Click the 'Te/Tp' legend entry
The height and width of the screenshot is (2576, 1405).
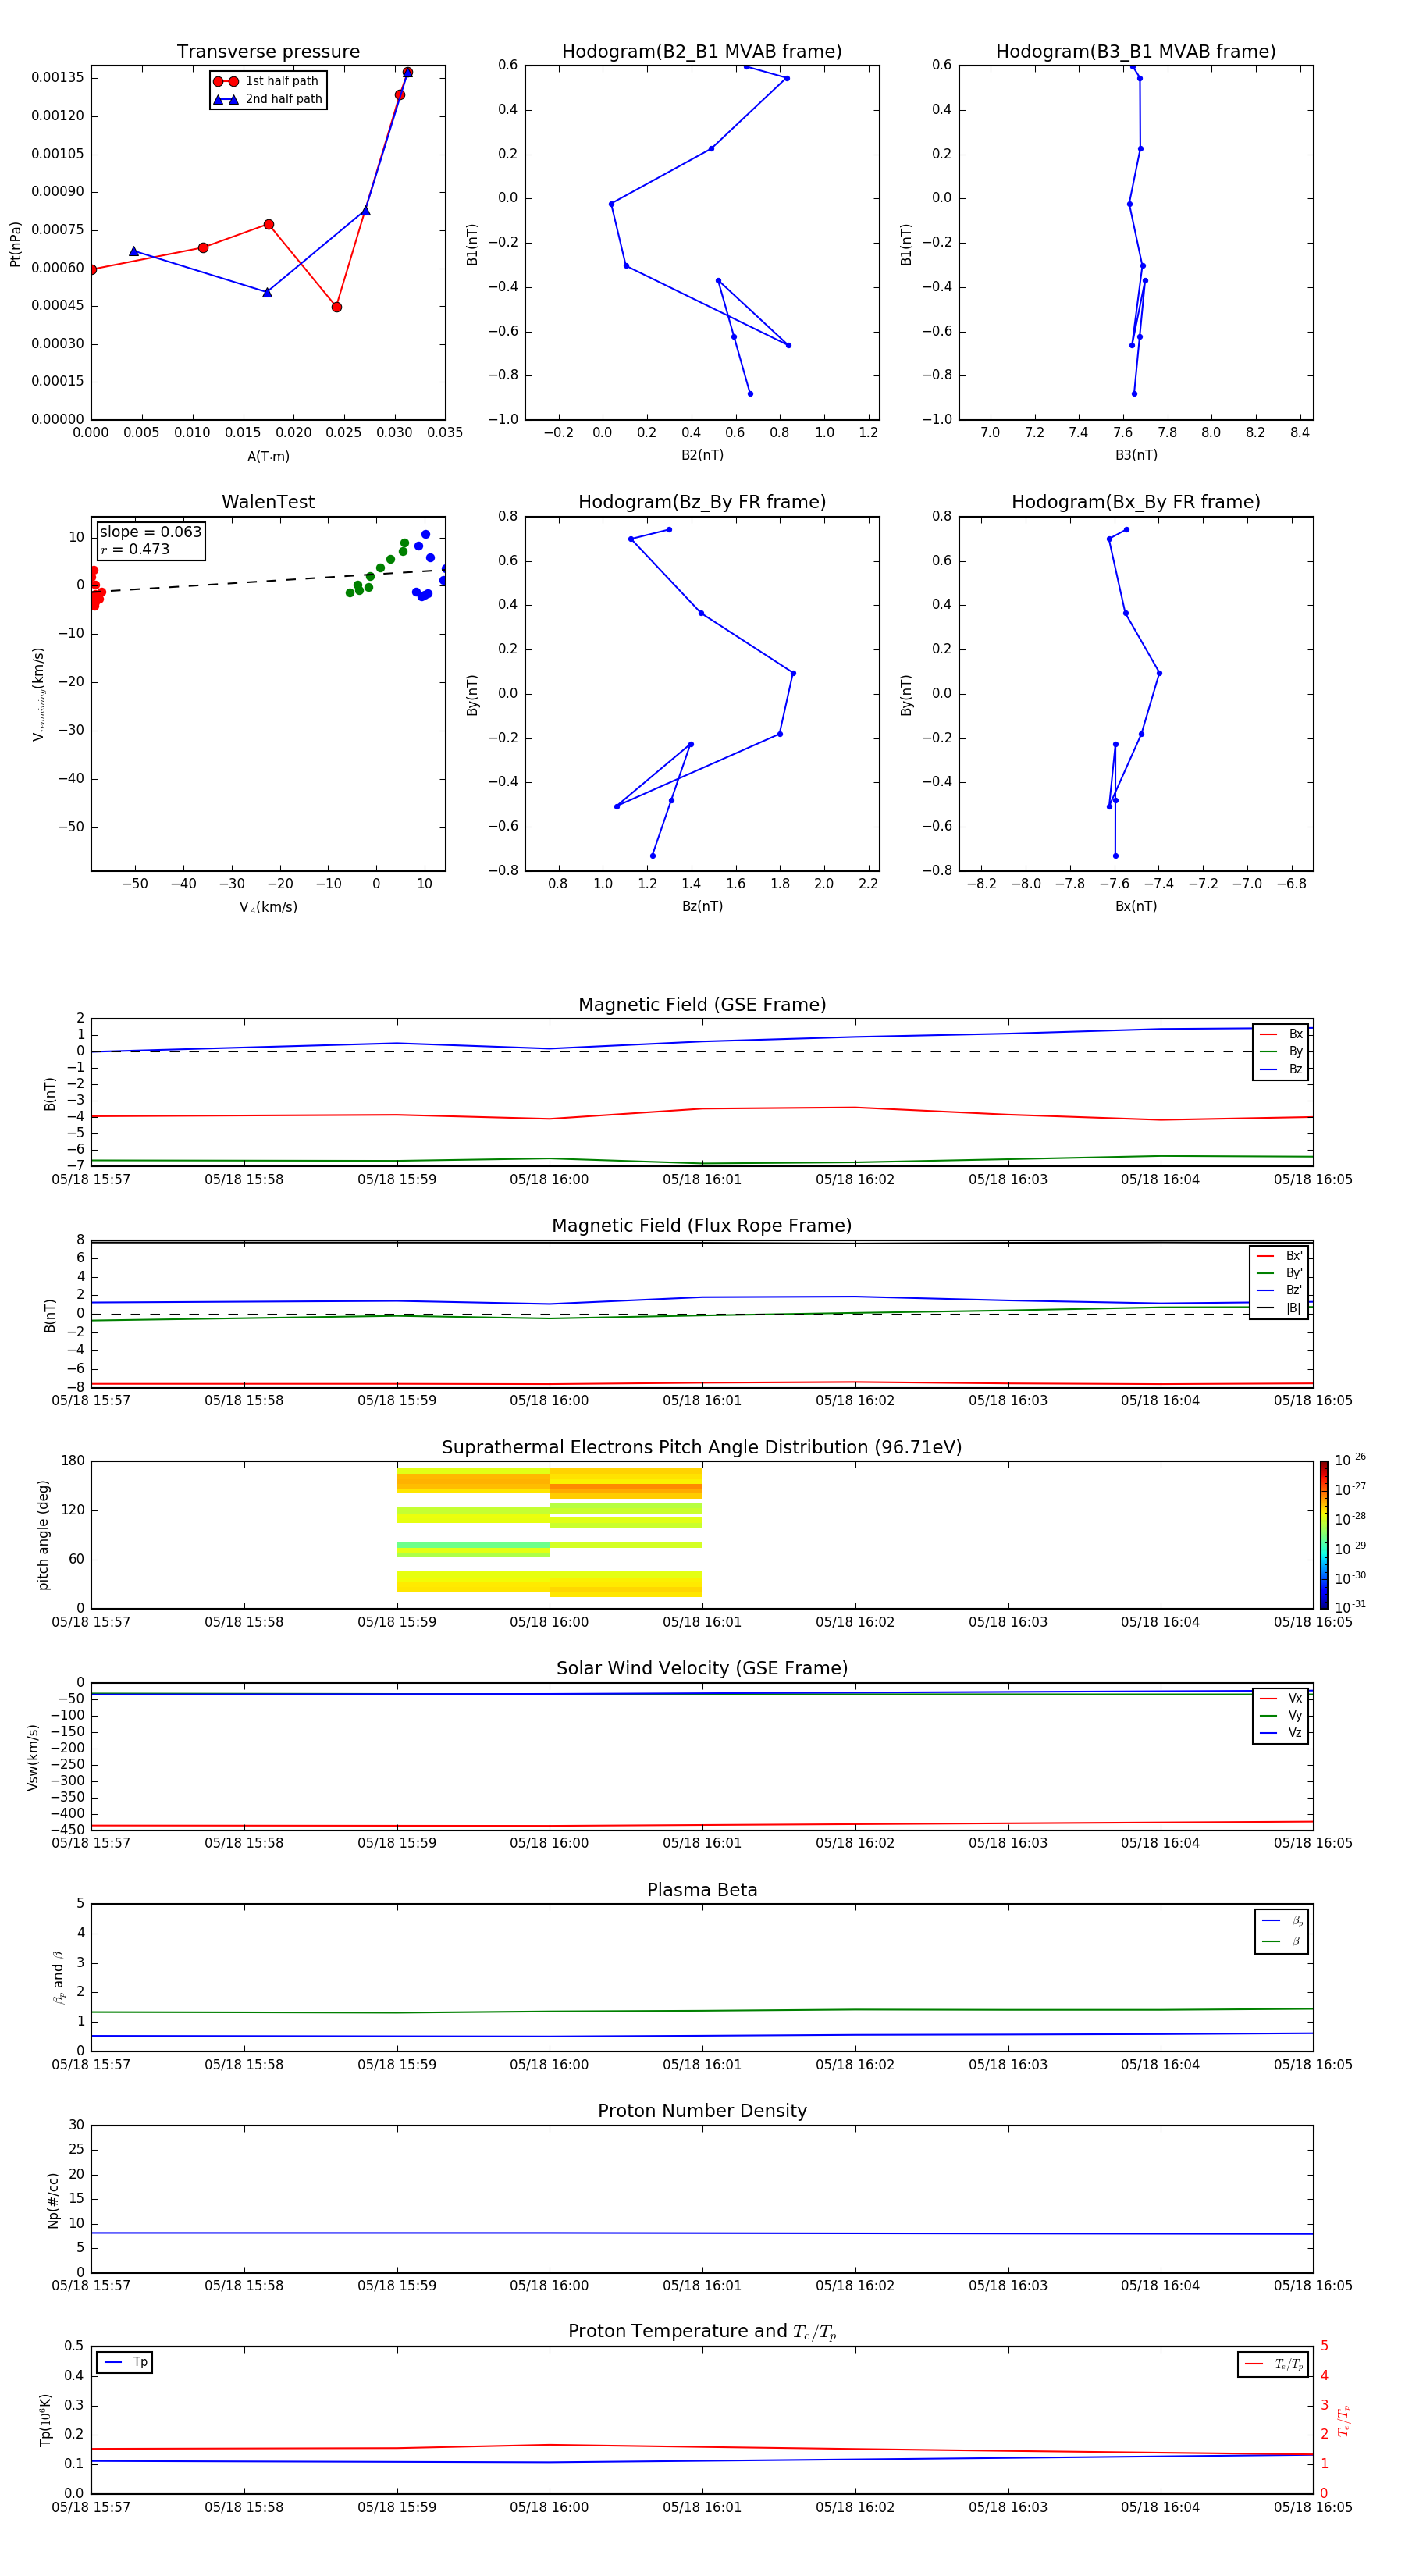coord(1274,2364)
